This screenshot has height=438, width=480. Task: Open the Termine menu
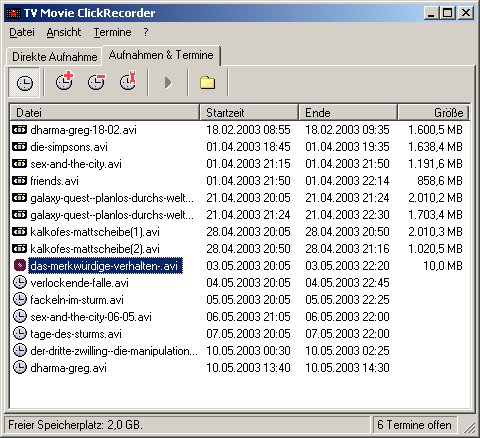point(112,32)
